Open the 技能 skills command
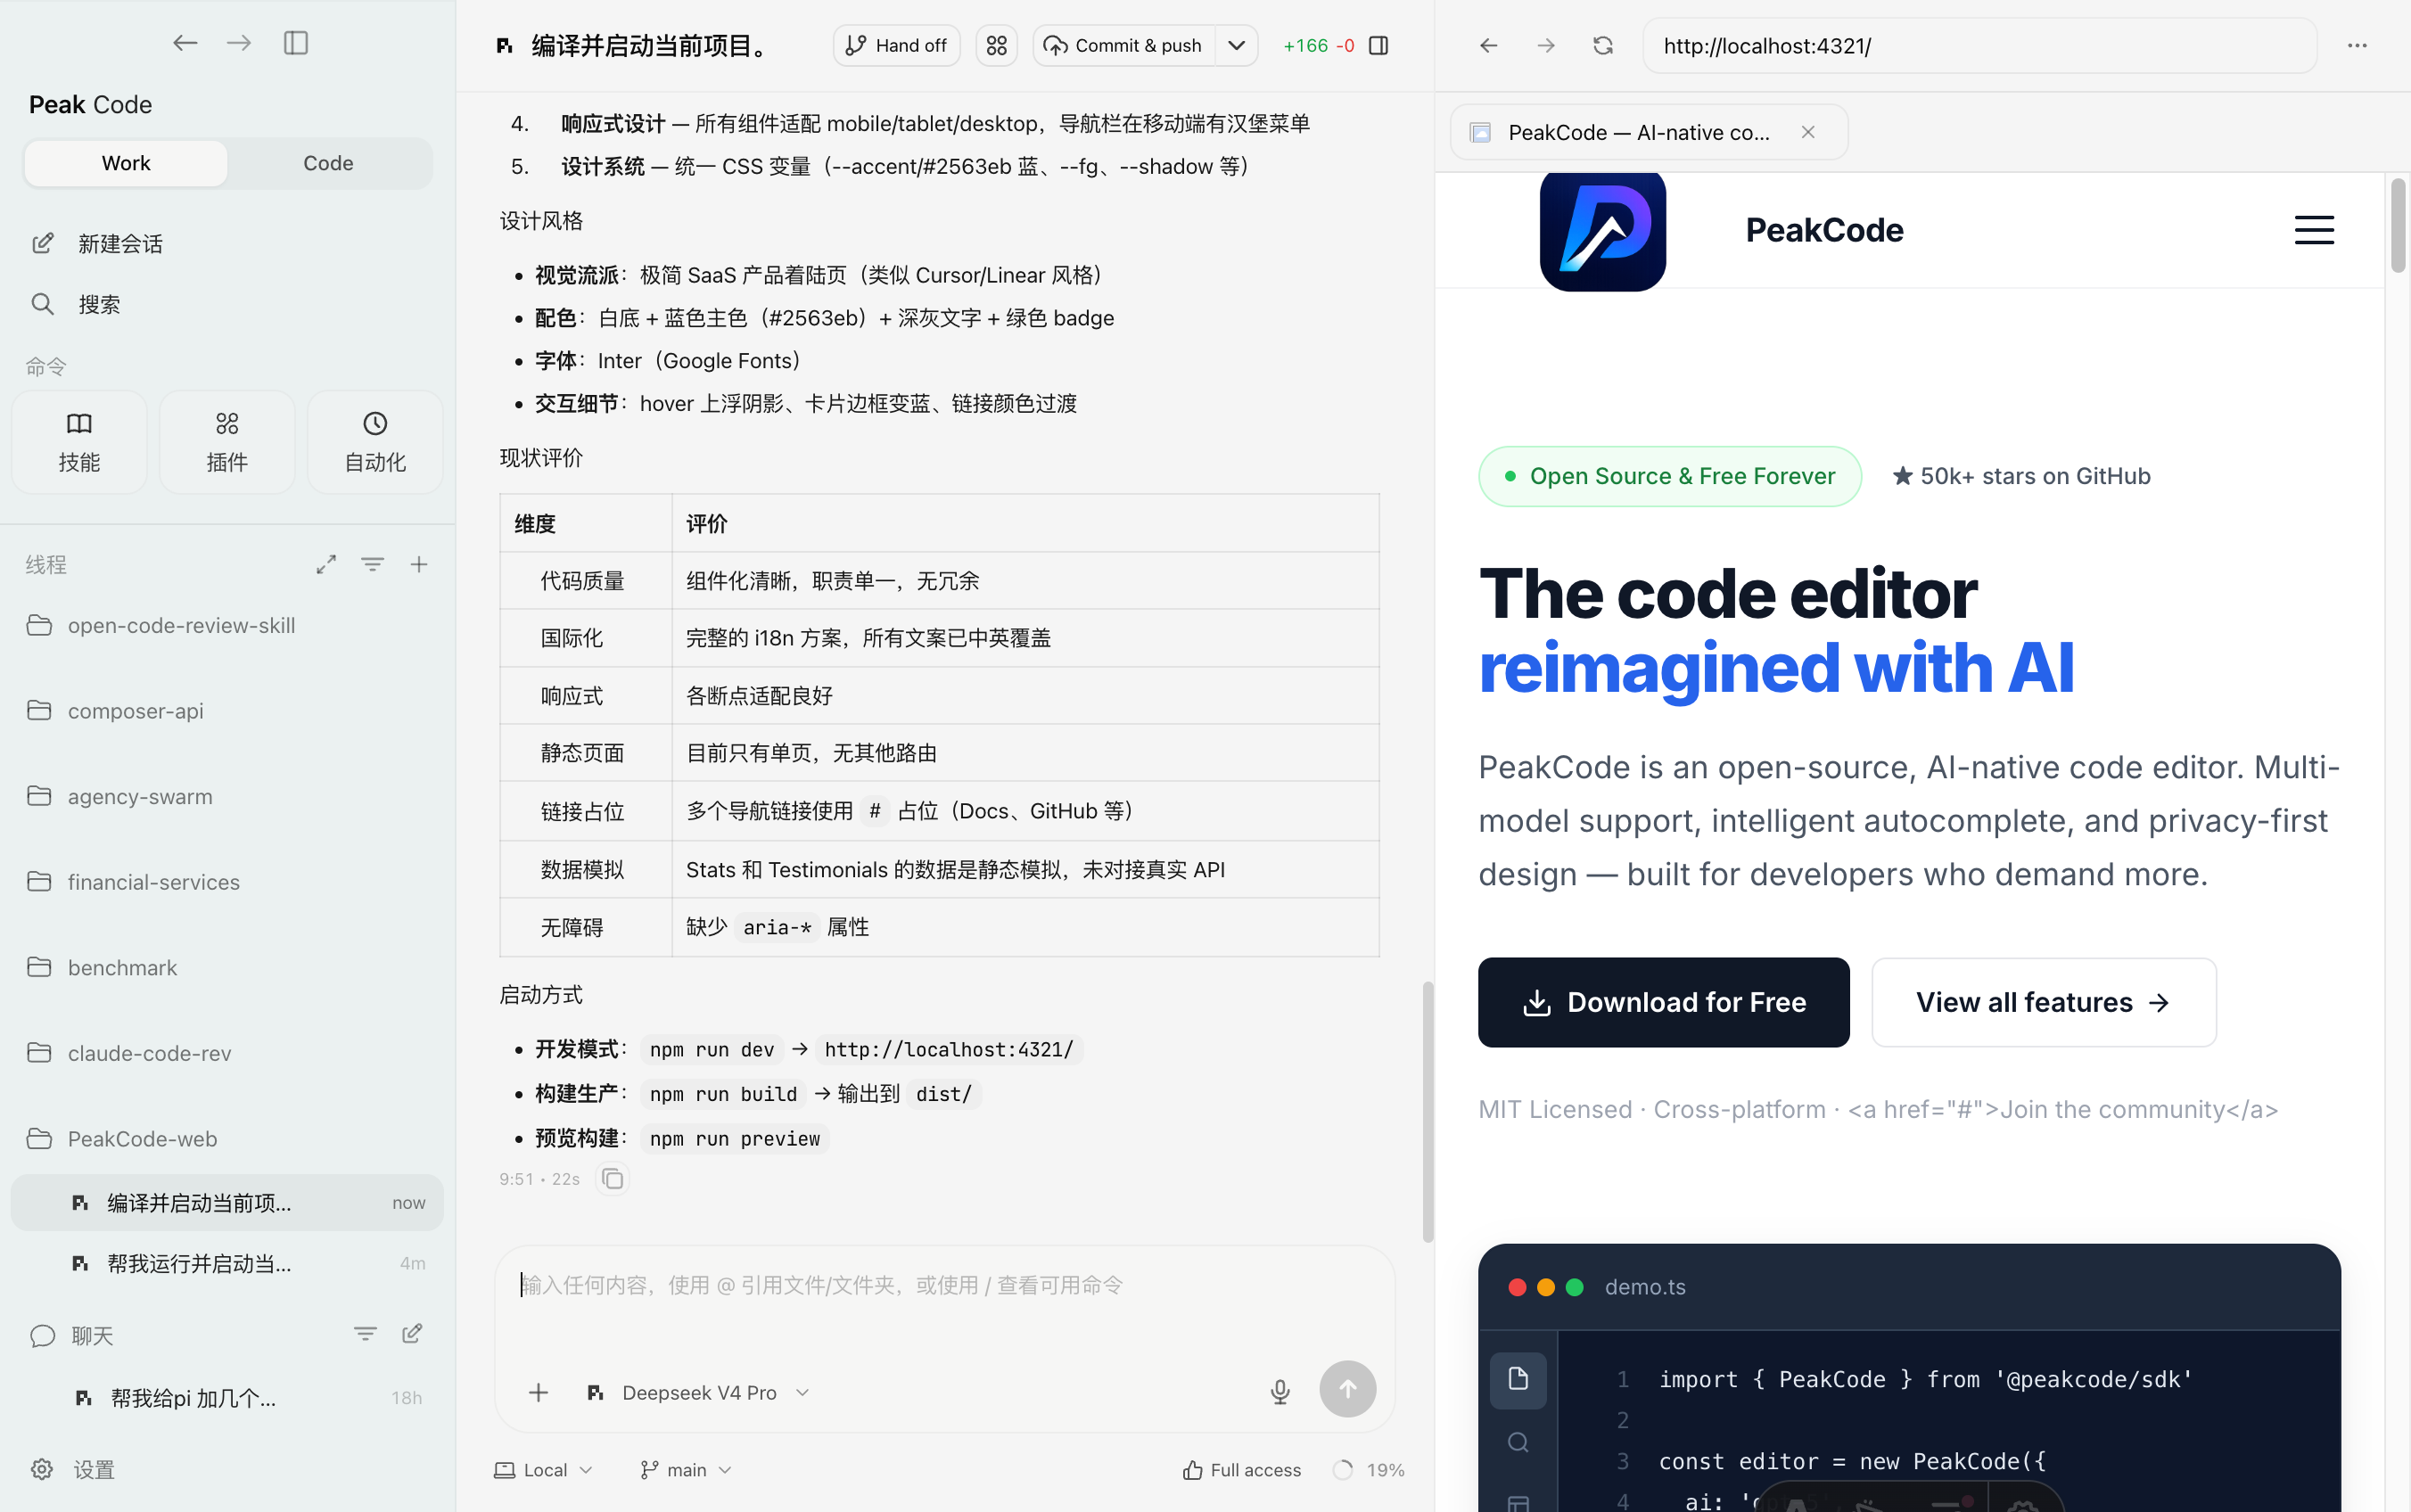The width and height of the screenshot is (2411, 1512). point(79,442)
